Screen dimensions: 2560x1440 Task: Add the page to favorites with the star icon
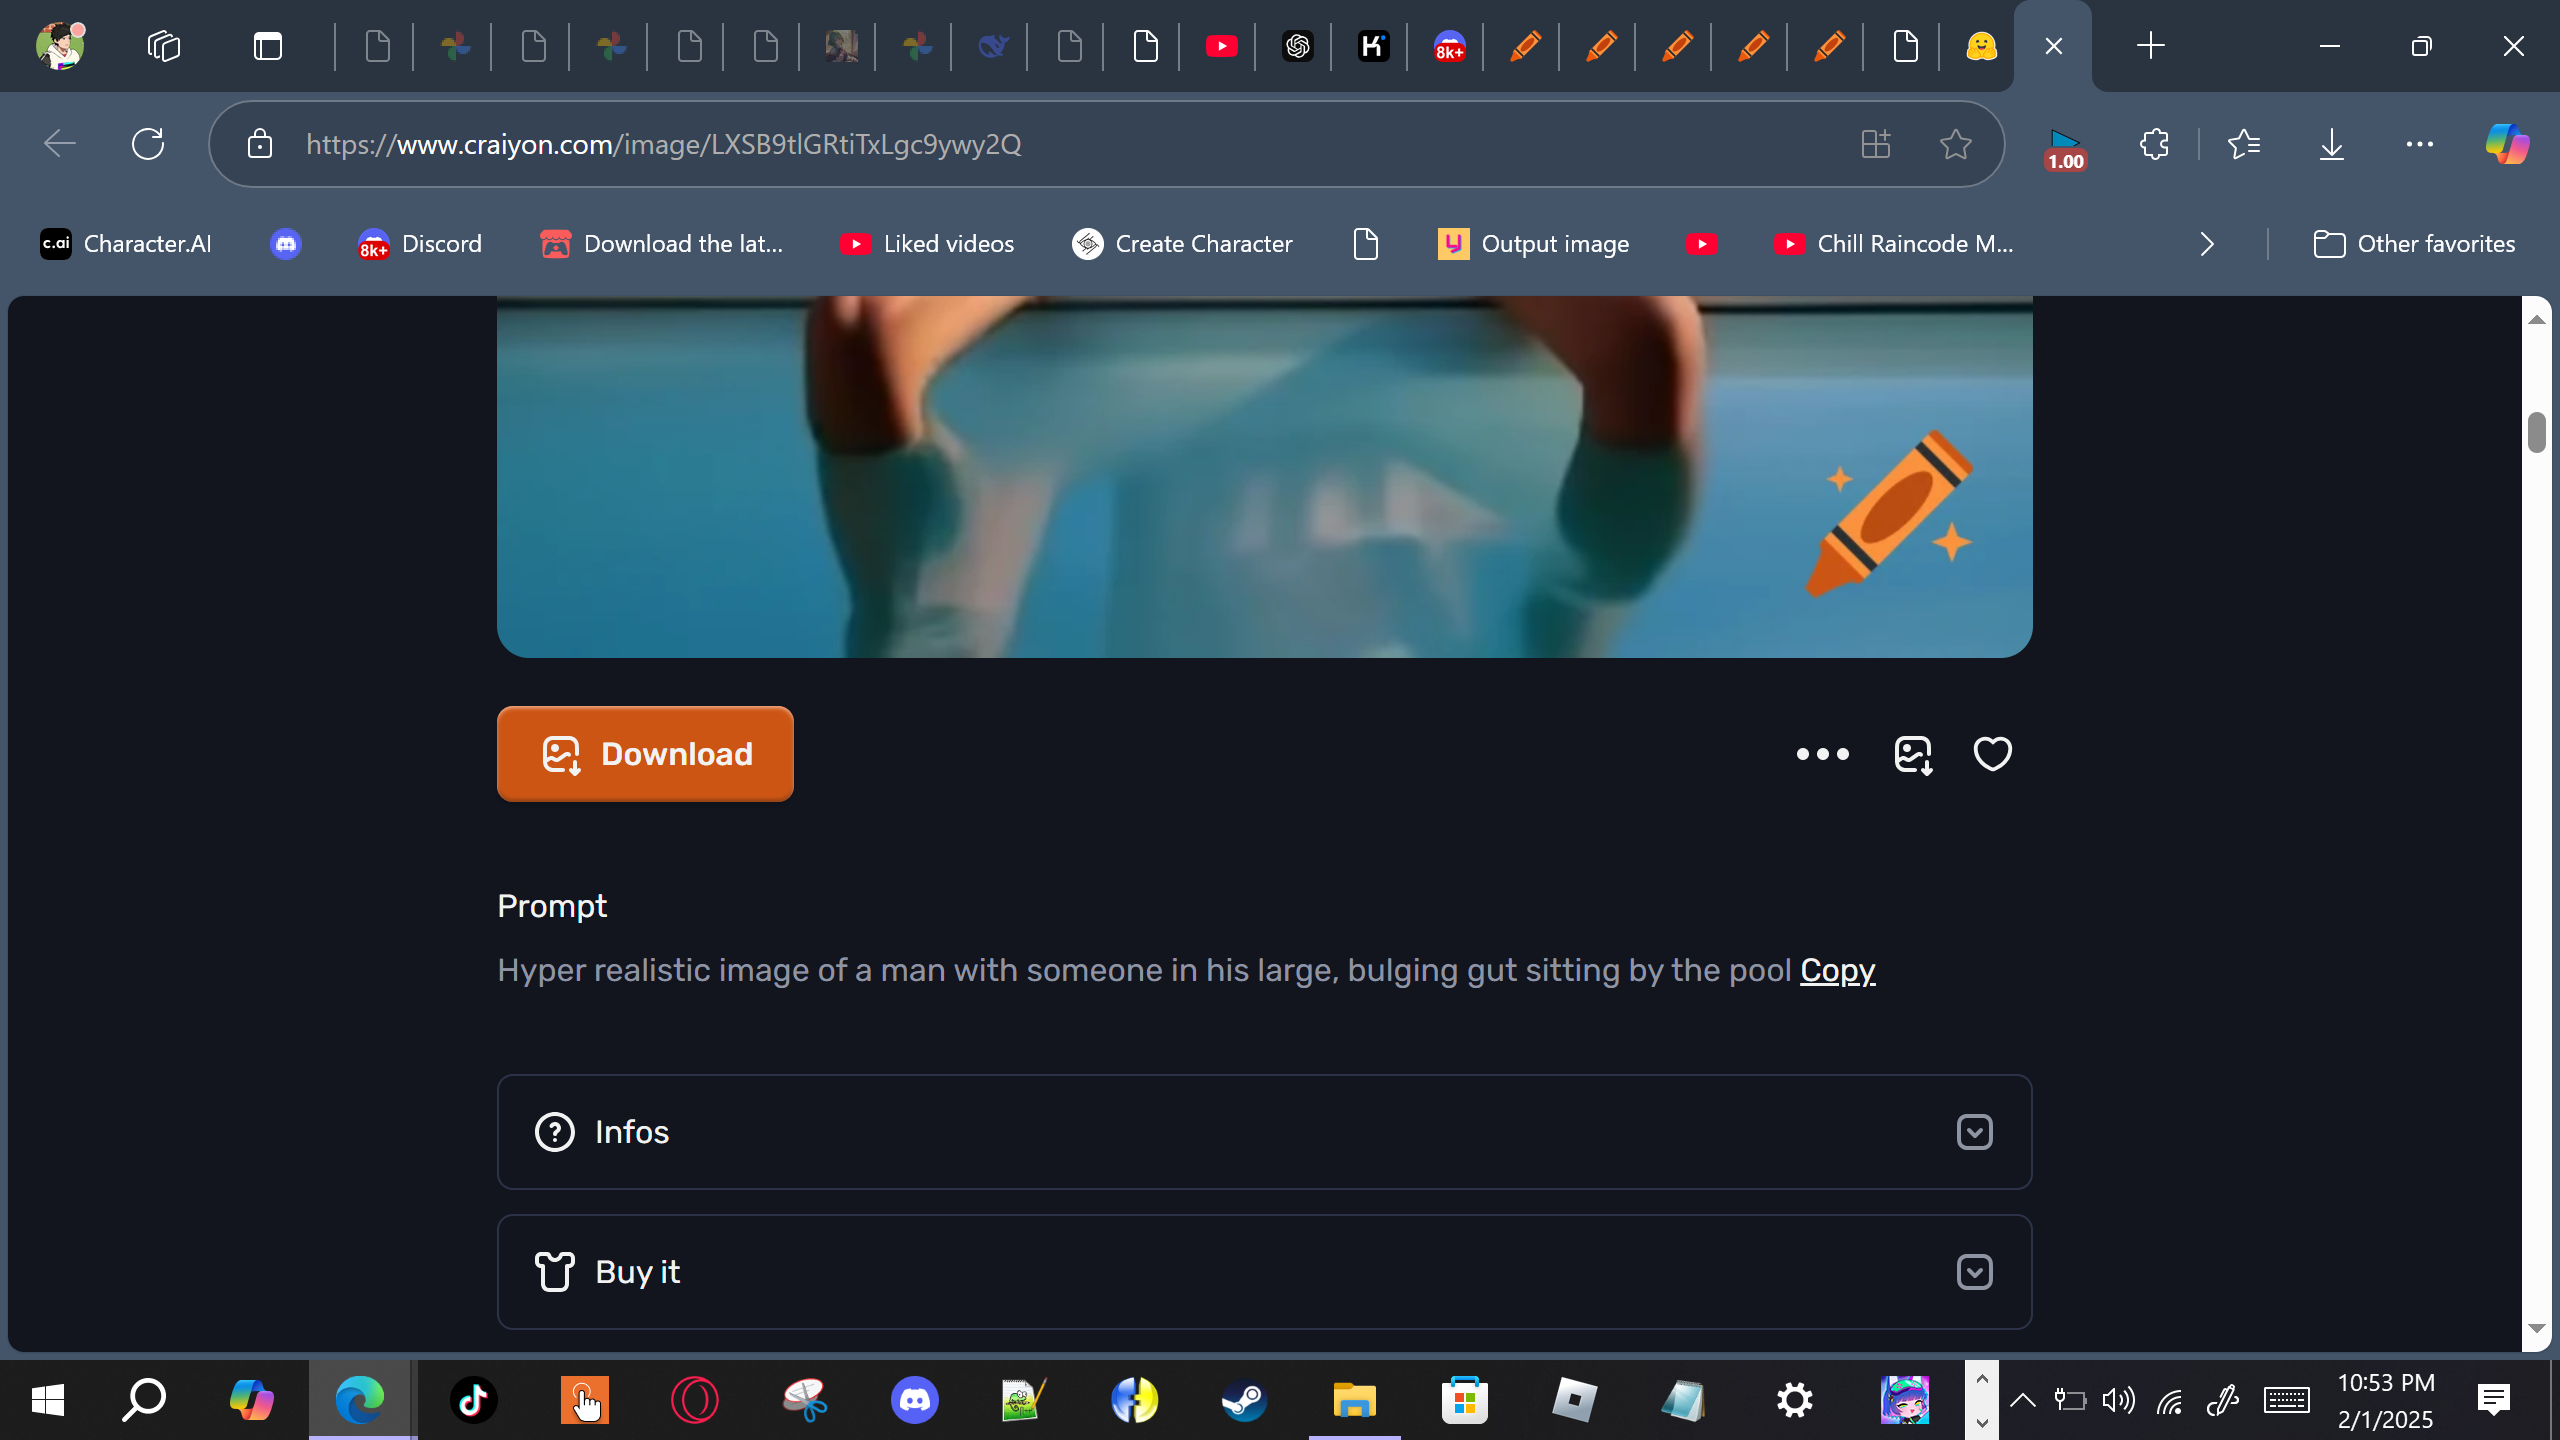click(1955, 144)
